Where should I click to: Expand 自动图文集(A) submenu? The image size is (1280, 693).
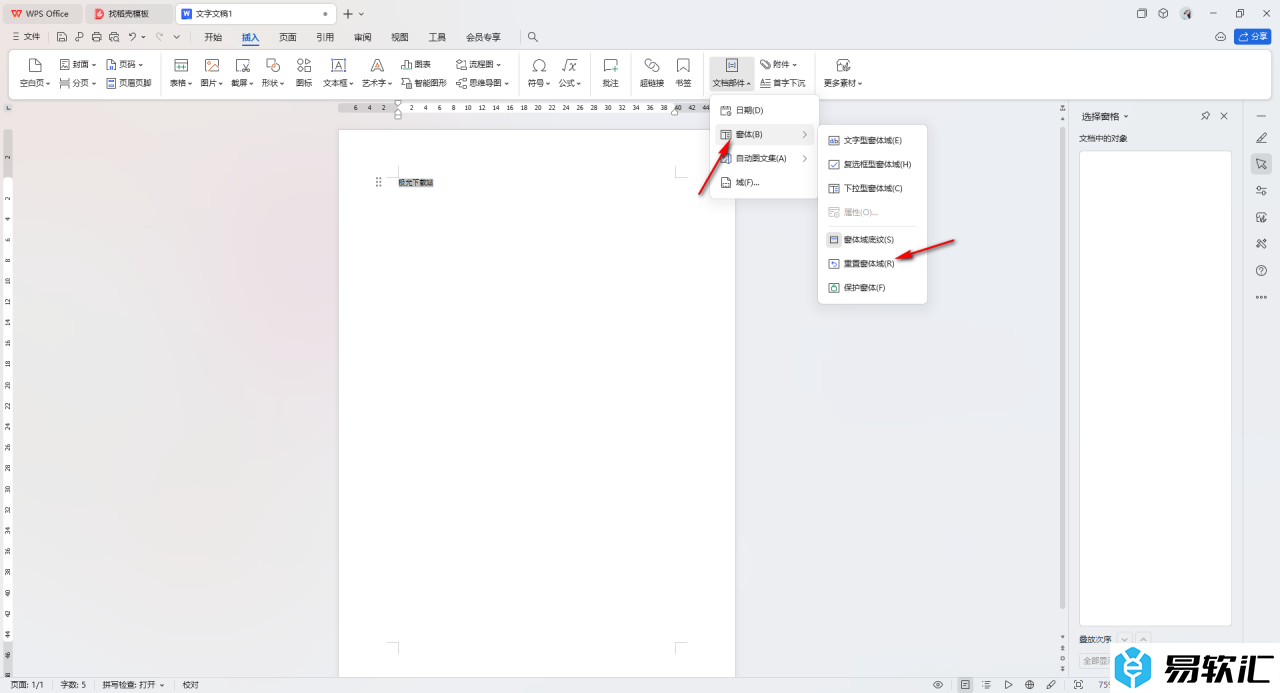(764, 158)
